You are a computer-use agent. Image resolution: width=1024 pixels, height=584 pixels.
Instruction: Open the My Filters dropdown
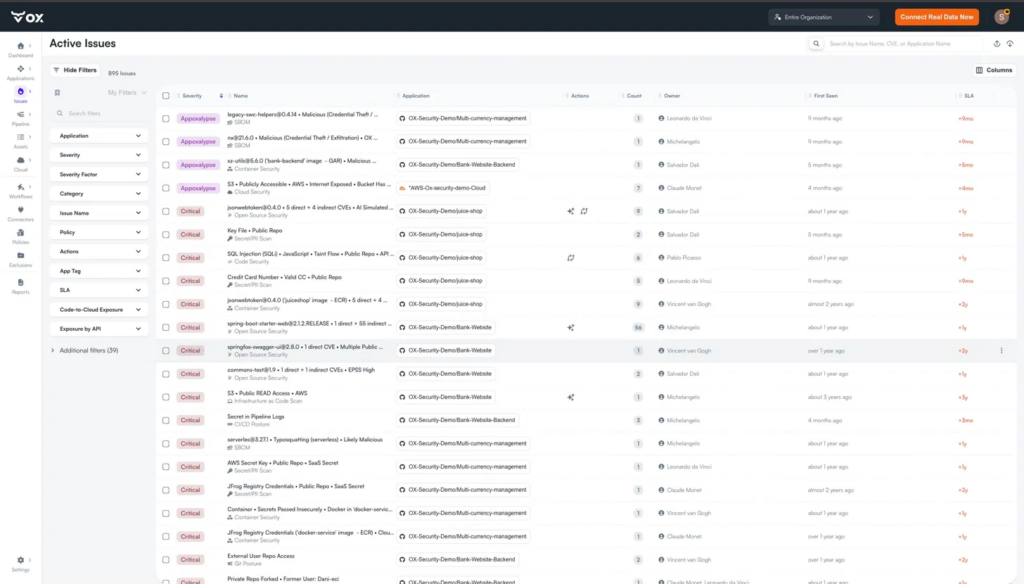click(x=127, y=93)
